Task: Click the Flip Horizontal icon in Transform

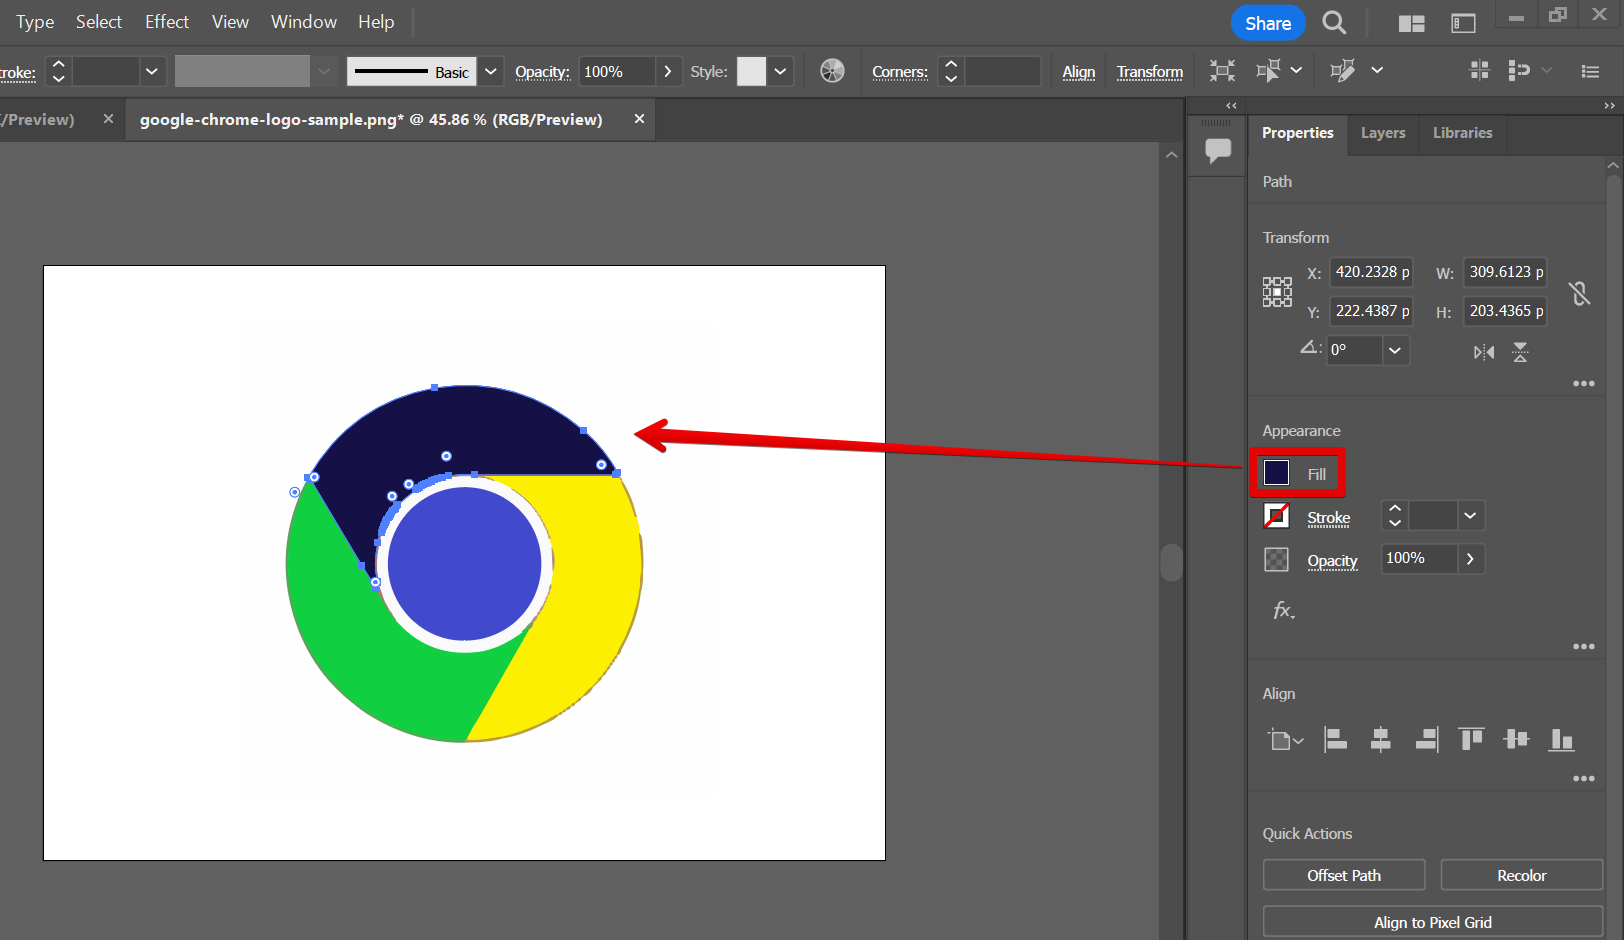Action: click(1484, 352)
